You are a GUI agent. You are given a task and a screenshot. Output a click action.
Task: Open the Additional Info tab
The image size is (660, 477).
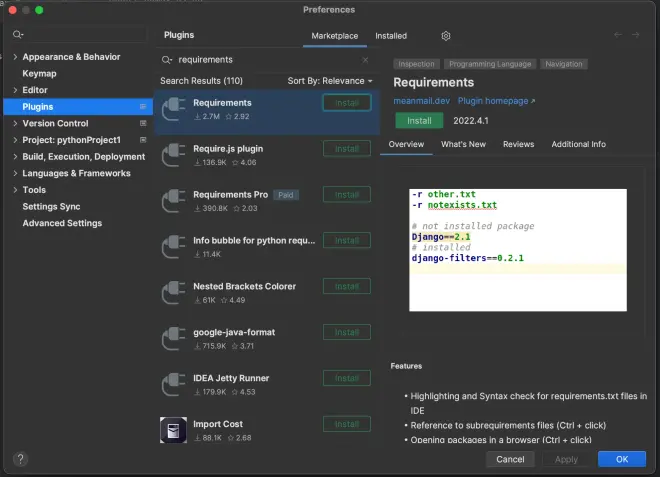(578, 144)
